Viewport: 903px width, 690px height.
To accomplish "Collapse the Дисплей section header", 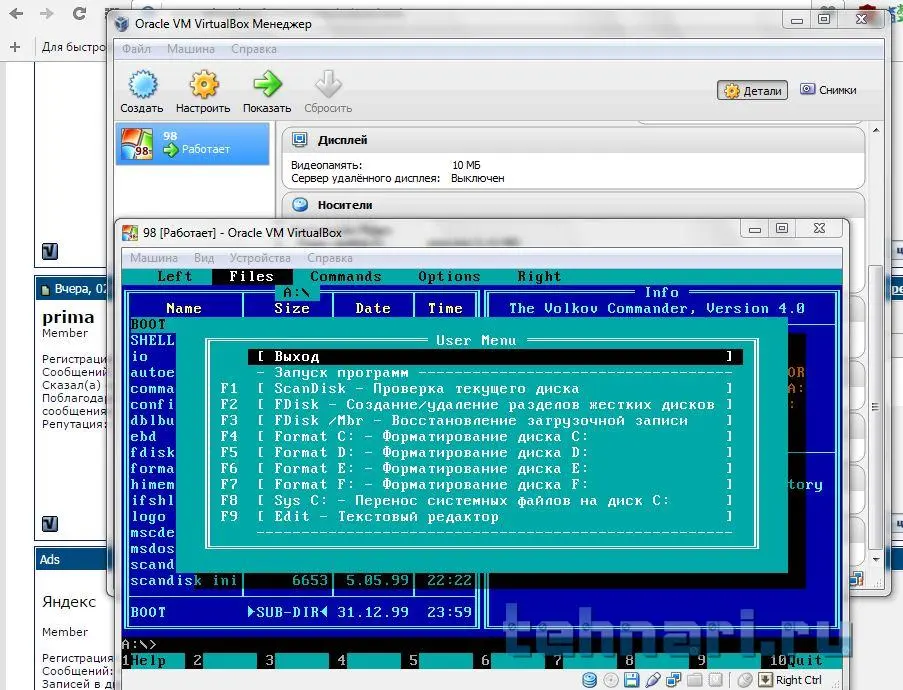I will click(342, 140).
